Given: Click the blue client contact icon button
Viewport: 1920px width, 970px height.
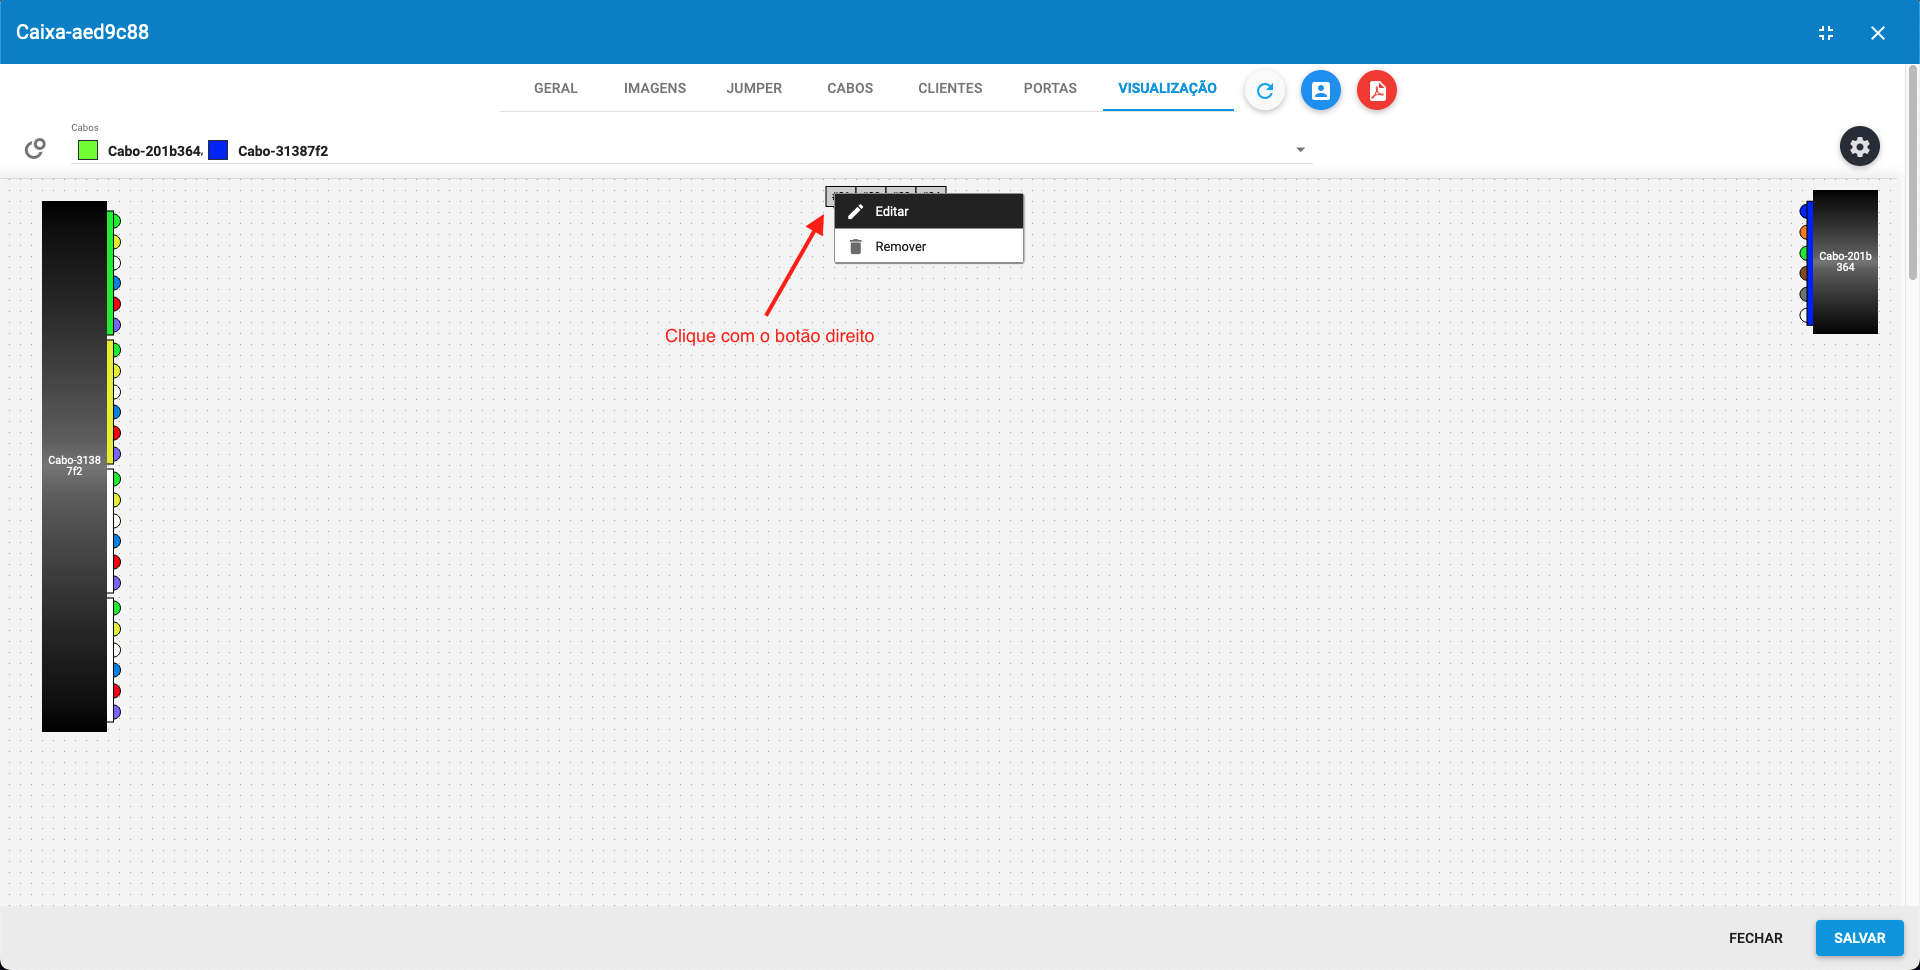Looking at the screenshot, I should 1321,90.
